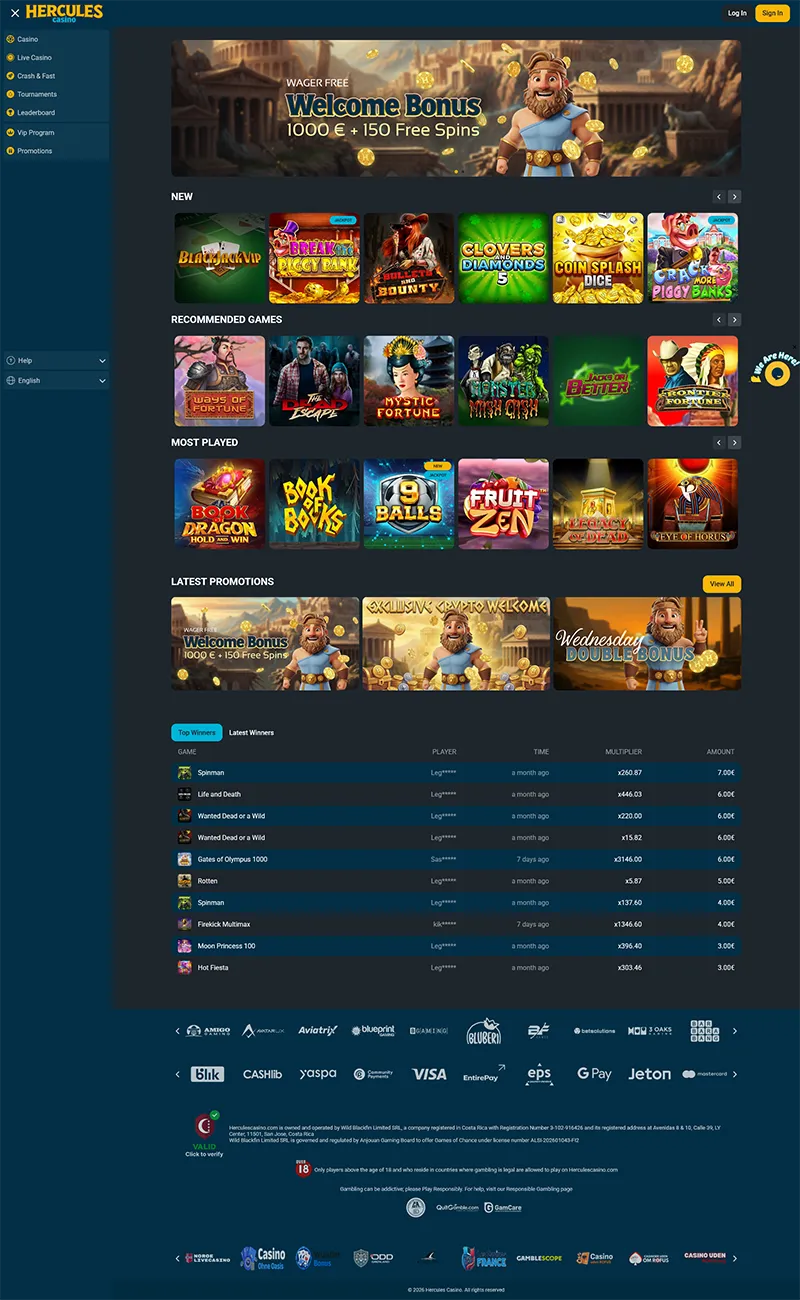Screen dimensions: 800x1300
Task: Open the QuitGamble.com link
Action: (457, 1208)
